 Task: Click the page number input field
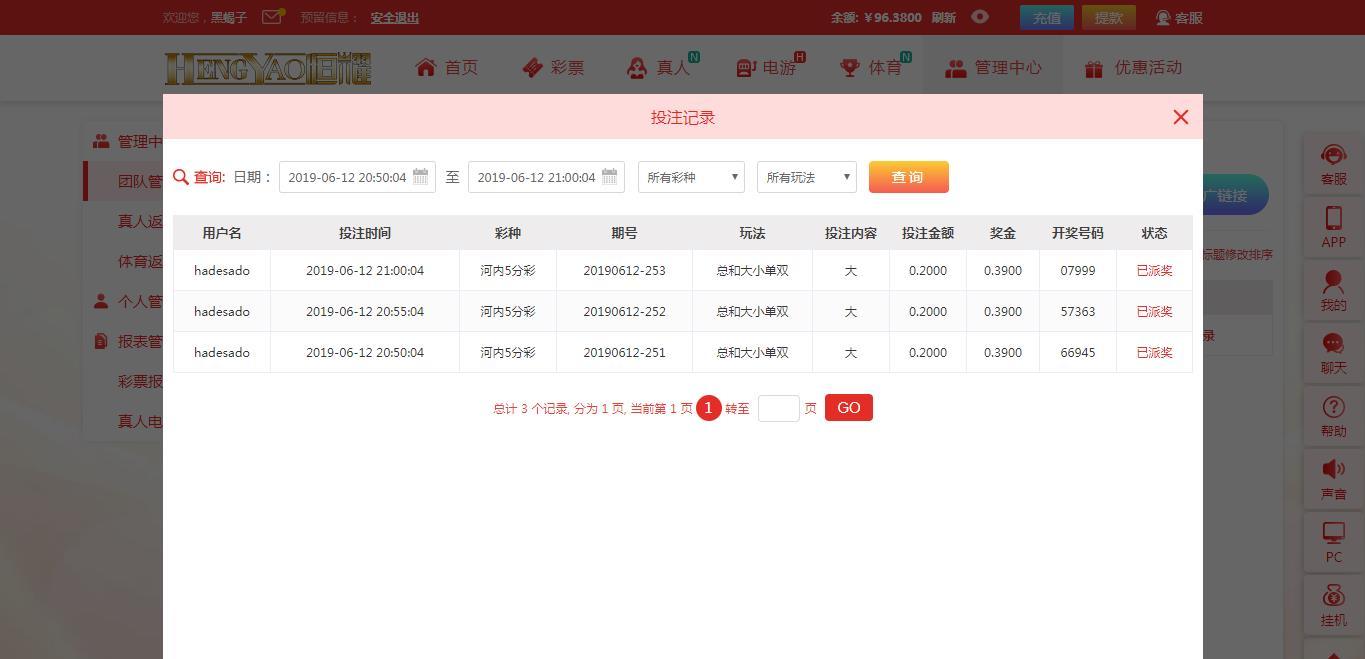click(x=778, y=408)
